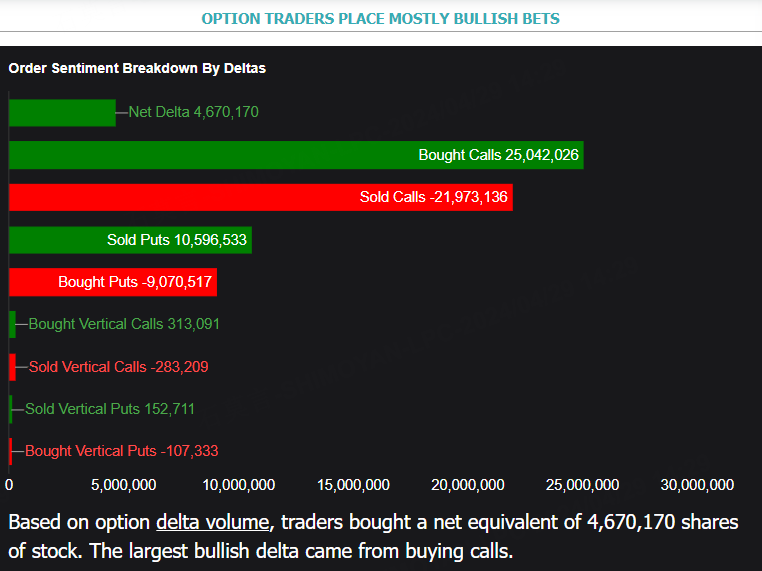Click the "Option Traders Place Mostly Bullish Bets" heading

pos(380,19)
